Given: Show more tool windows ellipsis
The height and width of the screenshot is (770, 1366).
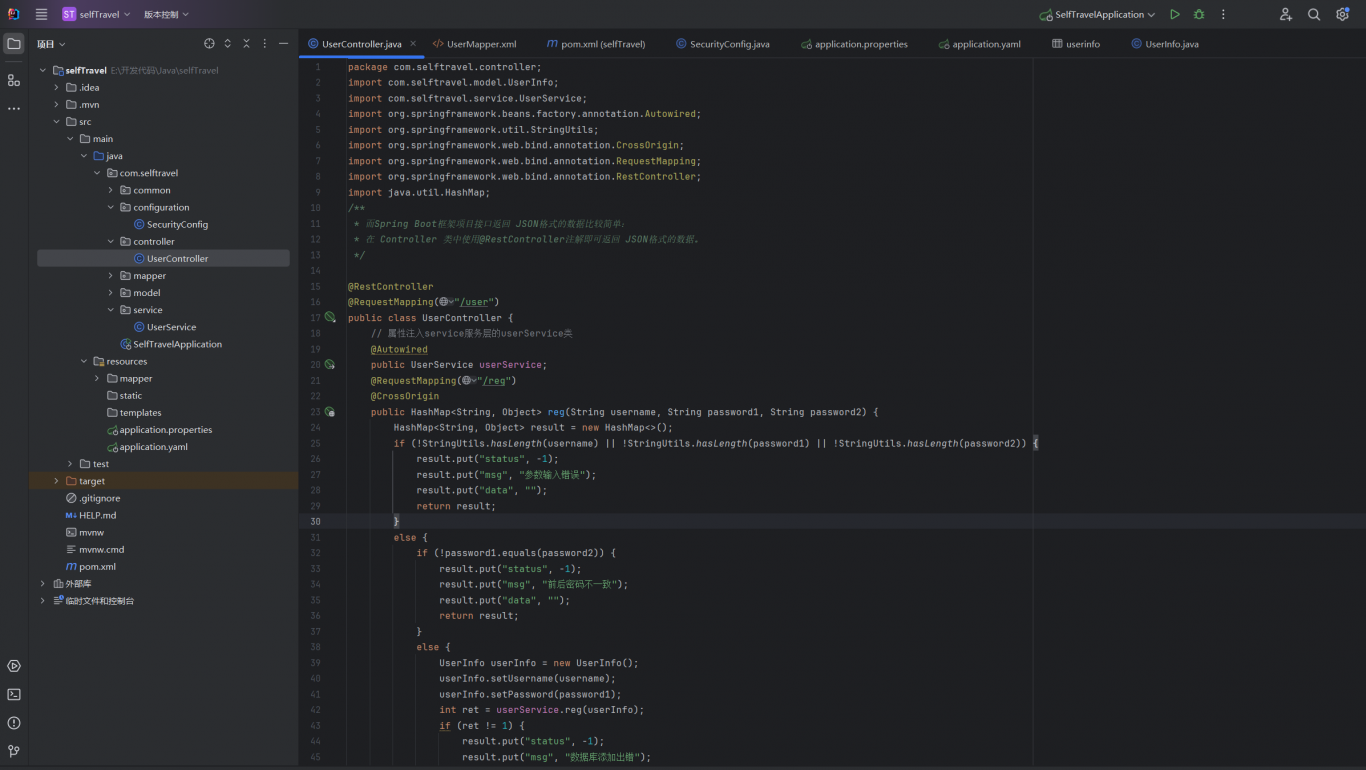Looking at the screenshot, I should pos(14,108).
